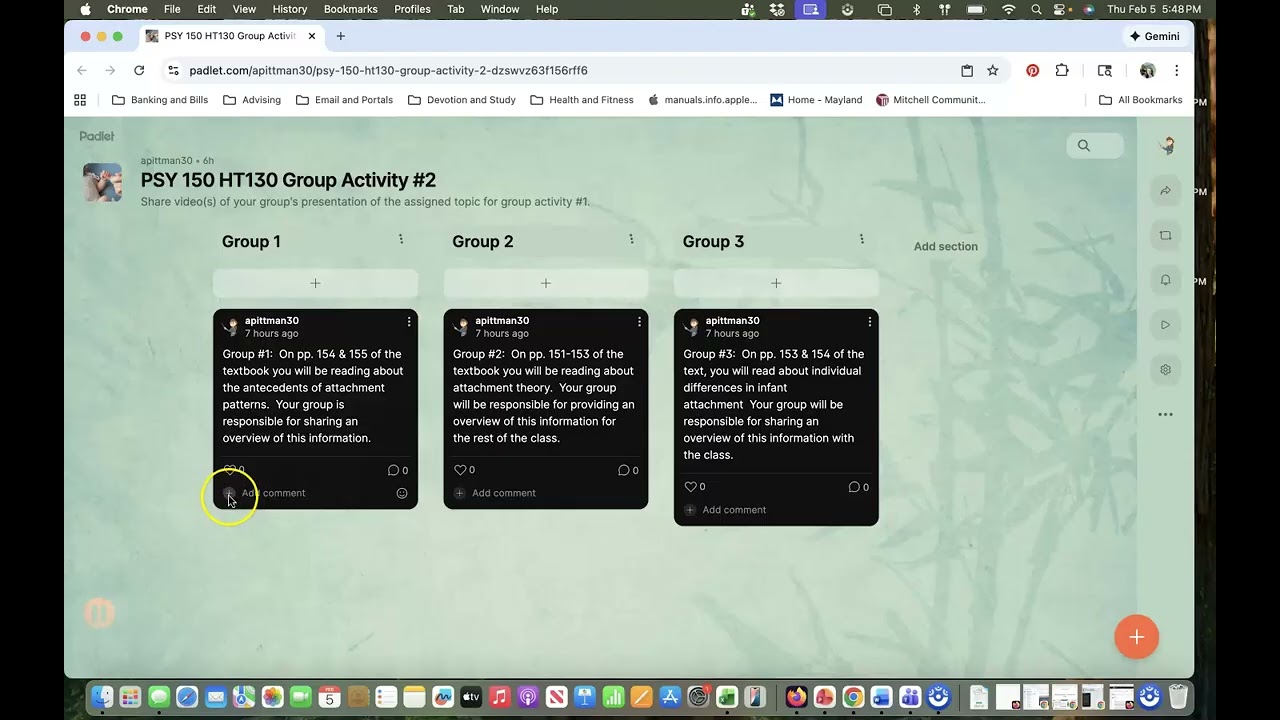The image size is (1280, 720).
Task: Click the Gemini button
Action: (1154, 36)
